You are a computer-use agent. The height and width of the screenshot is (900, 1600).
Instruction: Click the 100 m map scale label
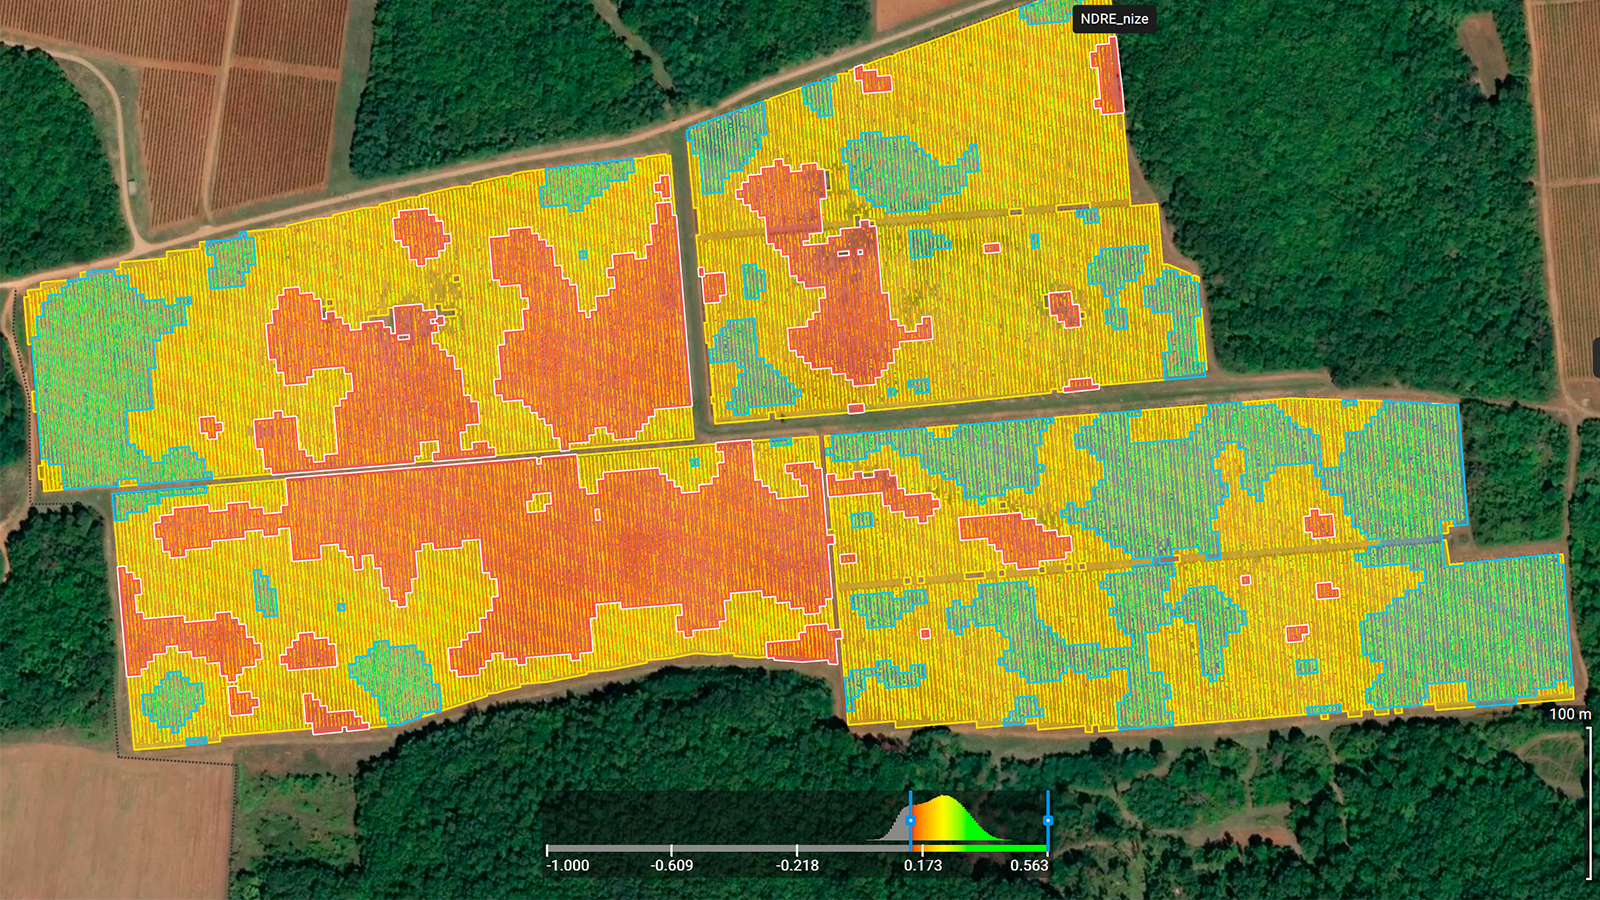(1570, 714)
